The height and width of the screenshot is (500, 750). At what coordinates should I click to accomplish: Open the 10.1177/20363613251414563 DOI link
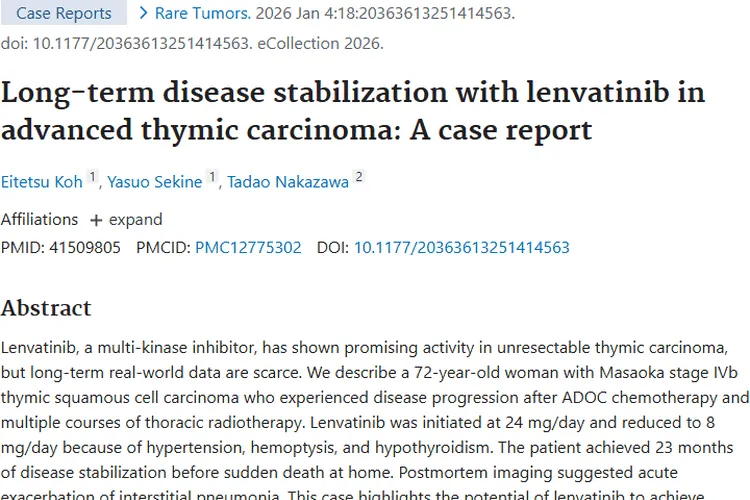pos(461,247)
